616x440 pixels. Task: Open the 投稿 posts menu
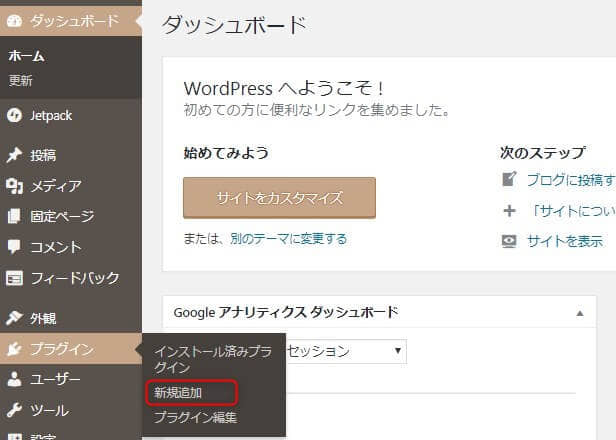71,155
